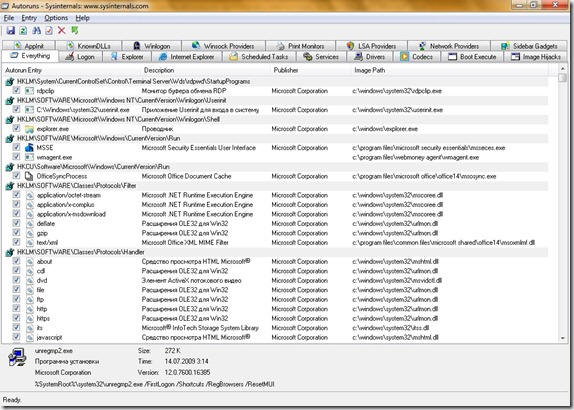This screenshot has height=410, width=574.
Task: Click the vertical scrollbar down arrow
Action: point(563,338)
